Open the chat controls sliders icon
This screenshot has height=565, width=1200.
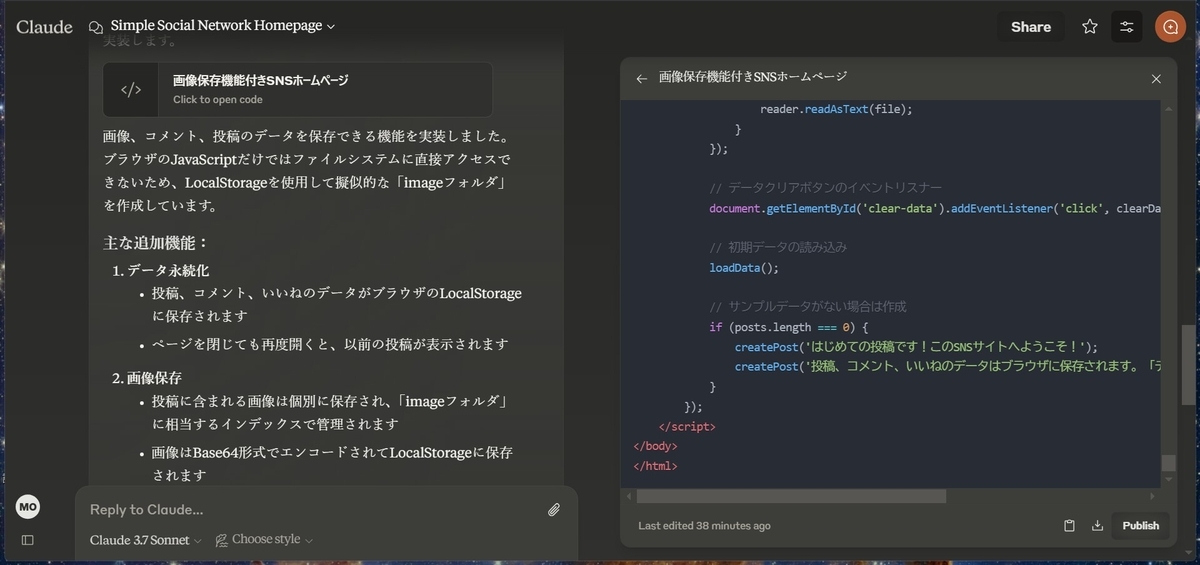1127,27
